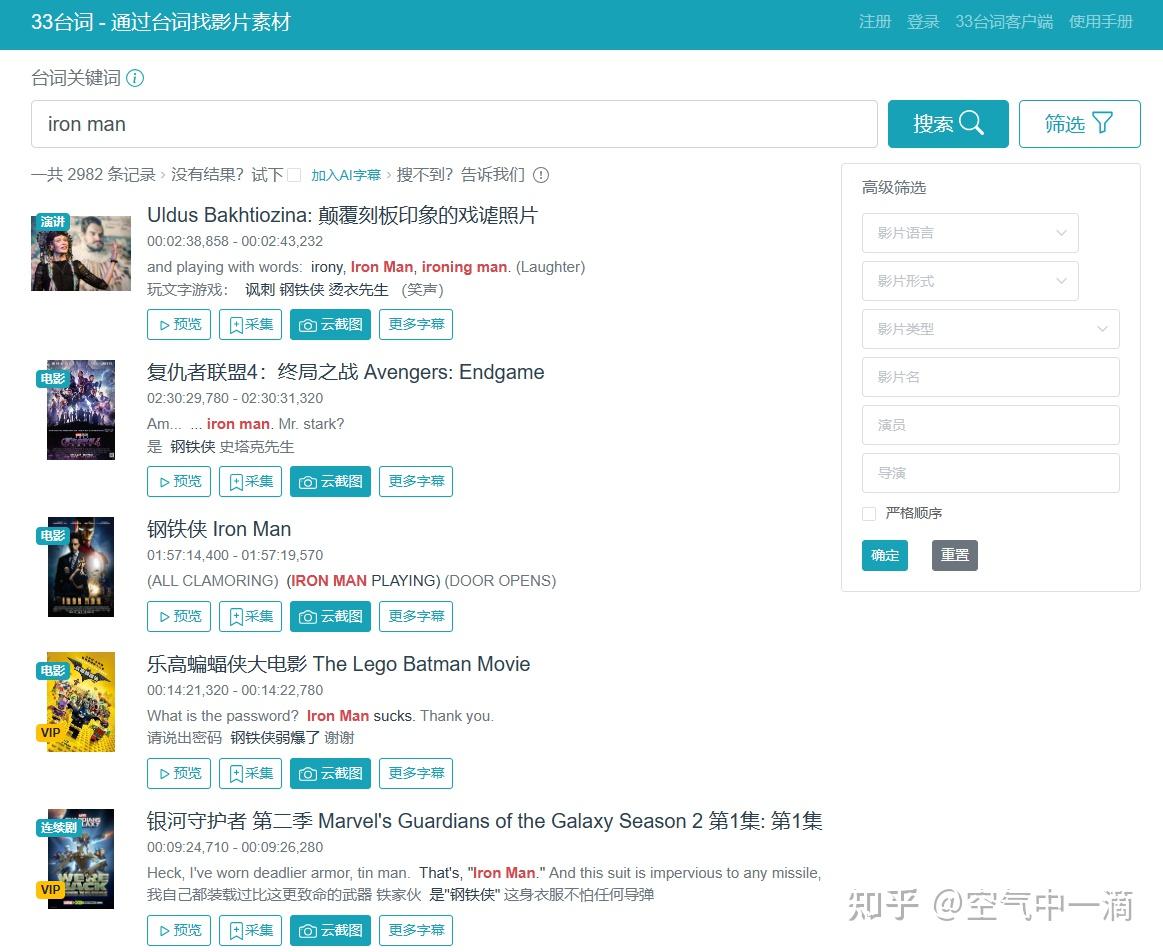
Task: Click the timestamp 02:30:29,780 - 02:30:31,320
Action: 235,398
